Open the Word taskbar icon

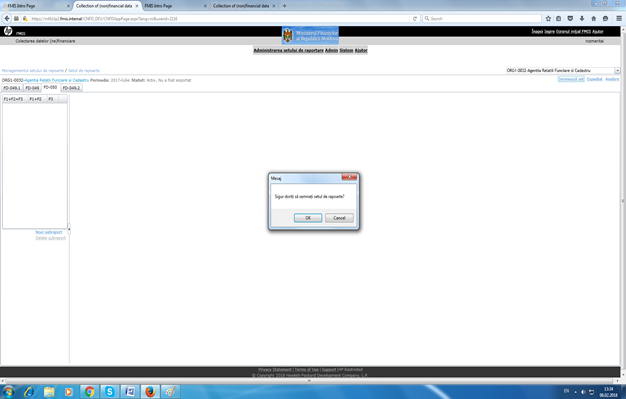tap(130, 392)
